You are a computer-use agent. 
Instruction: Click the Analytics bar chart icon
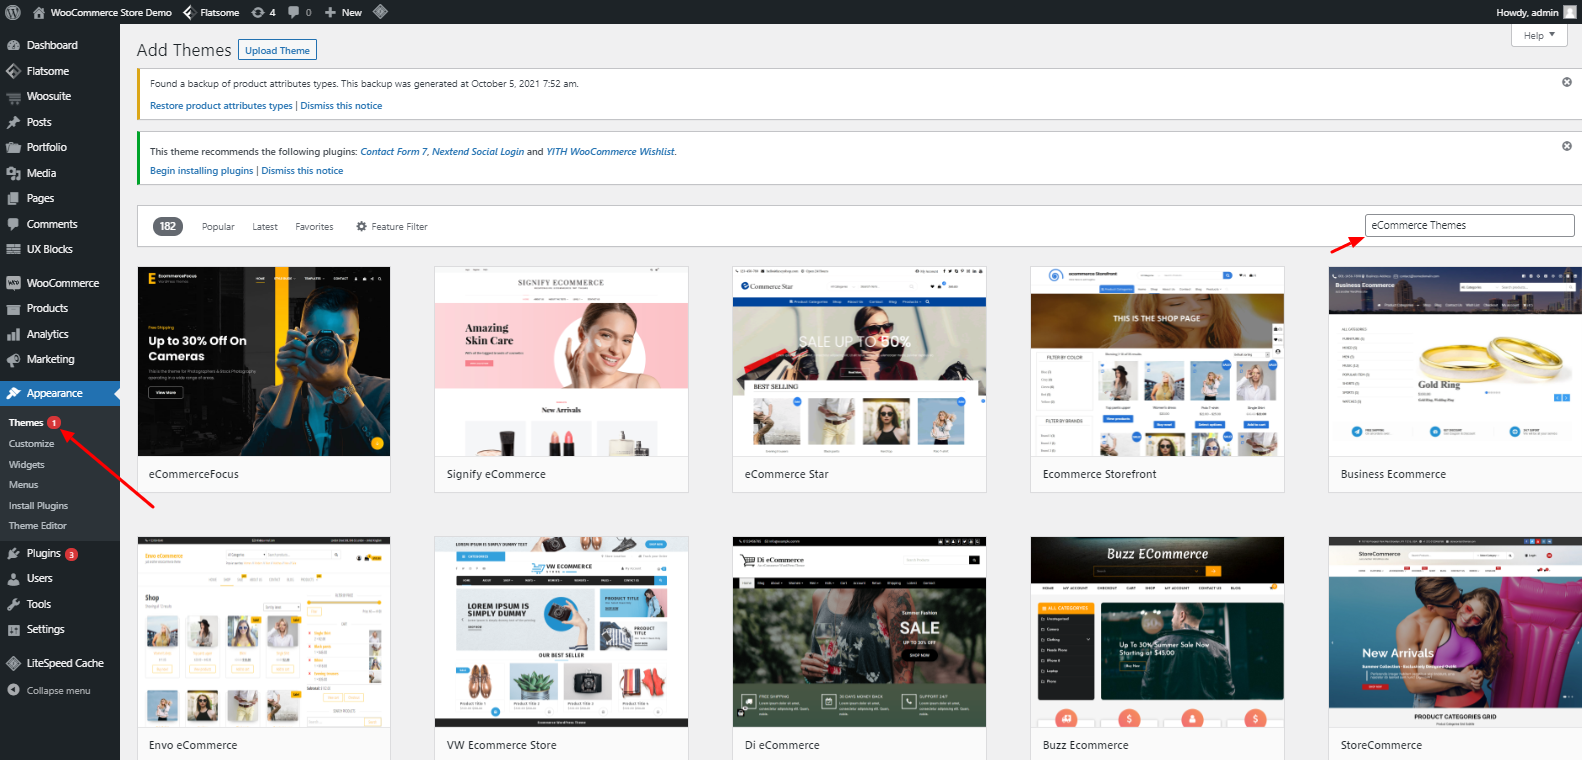coord(13,334)
